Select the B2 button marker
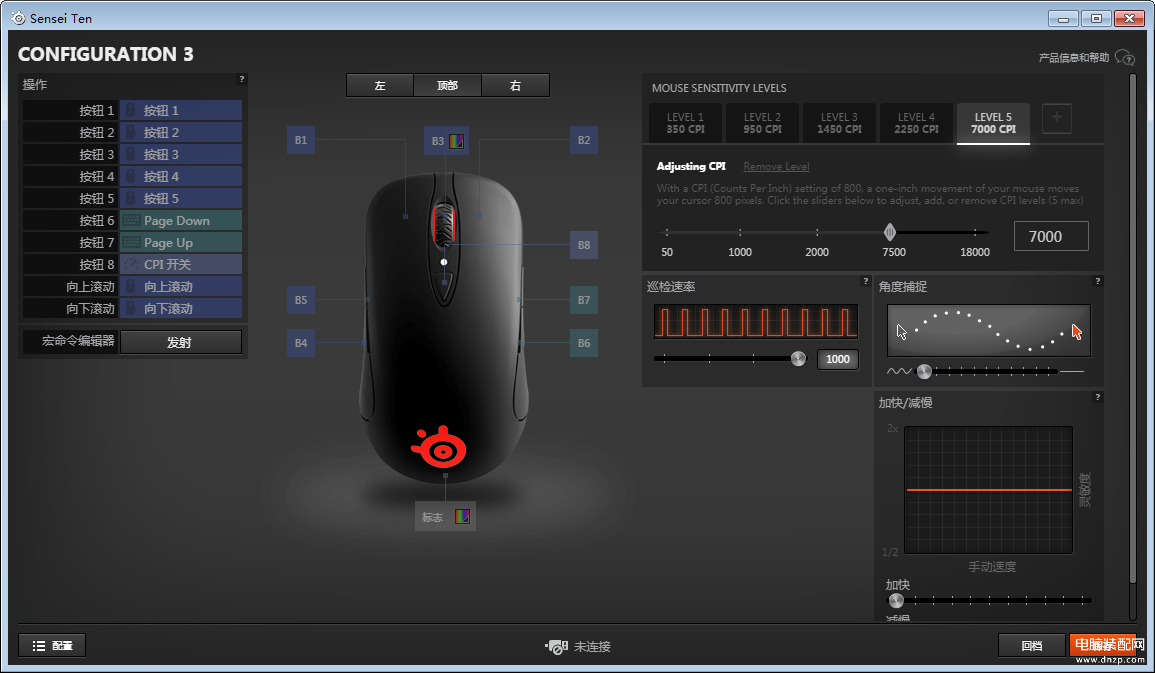Viewport: 1155px width, 673px height. pos(584,140)
